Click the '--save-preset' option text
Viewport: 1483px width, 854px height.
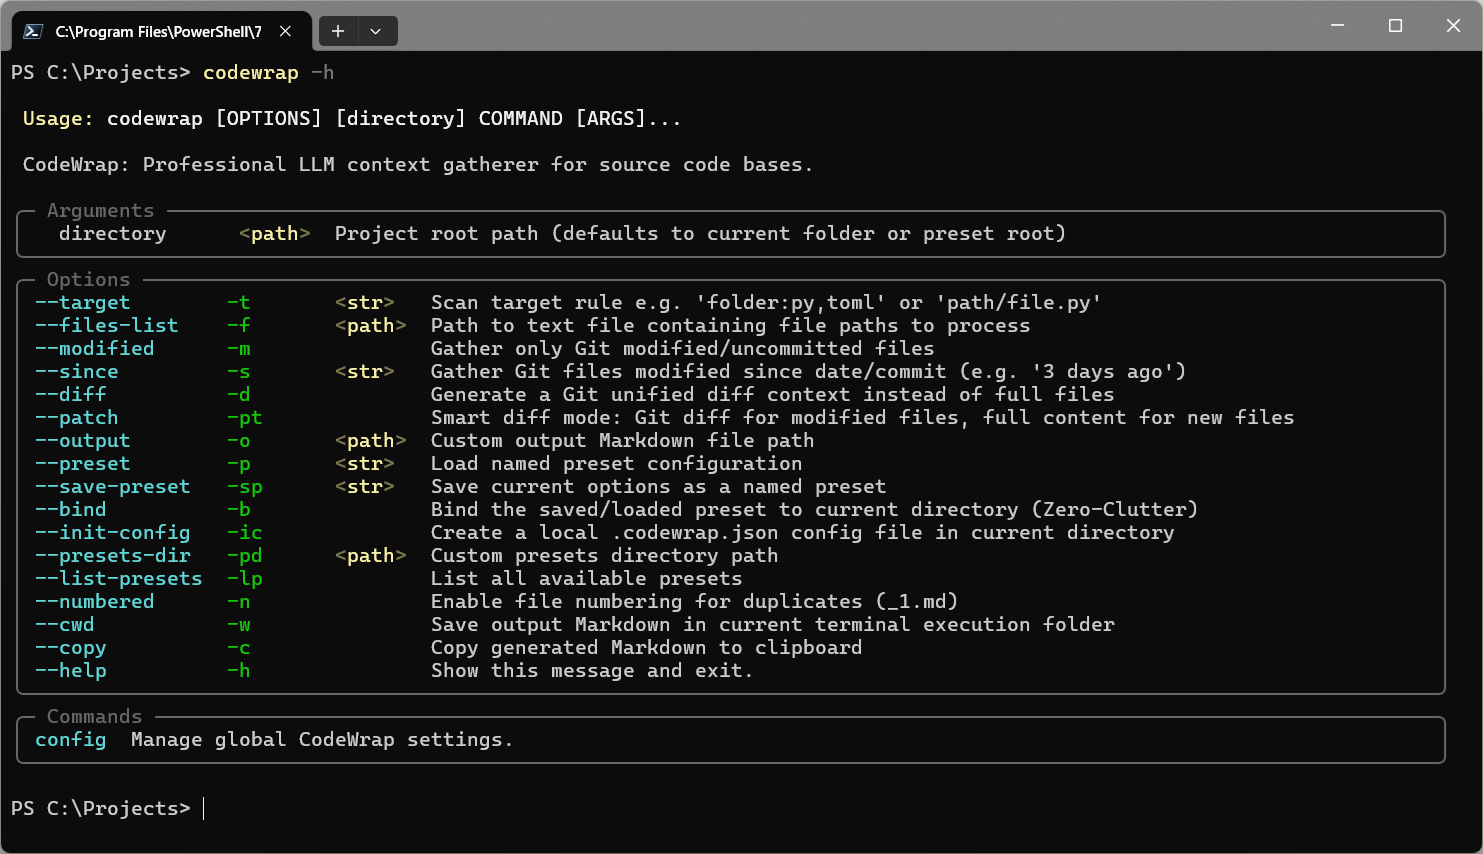113,487
